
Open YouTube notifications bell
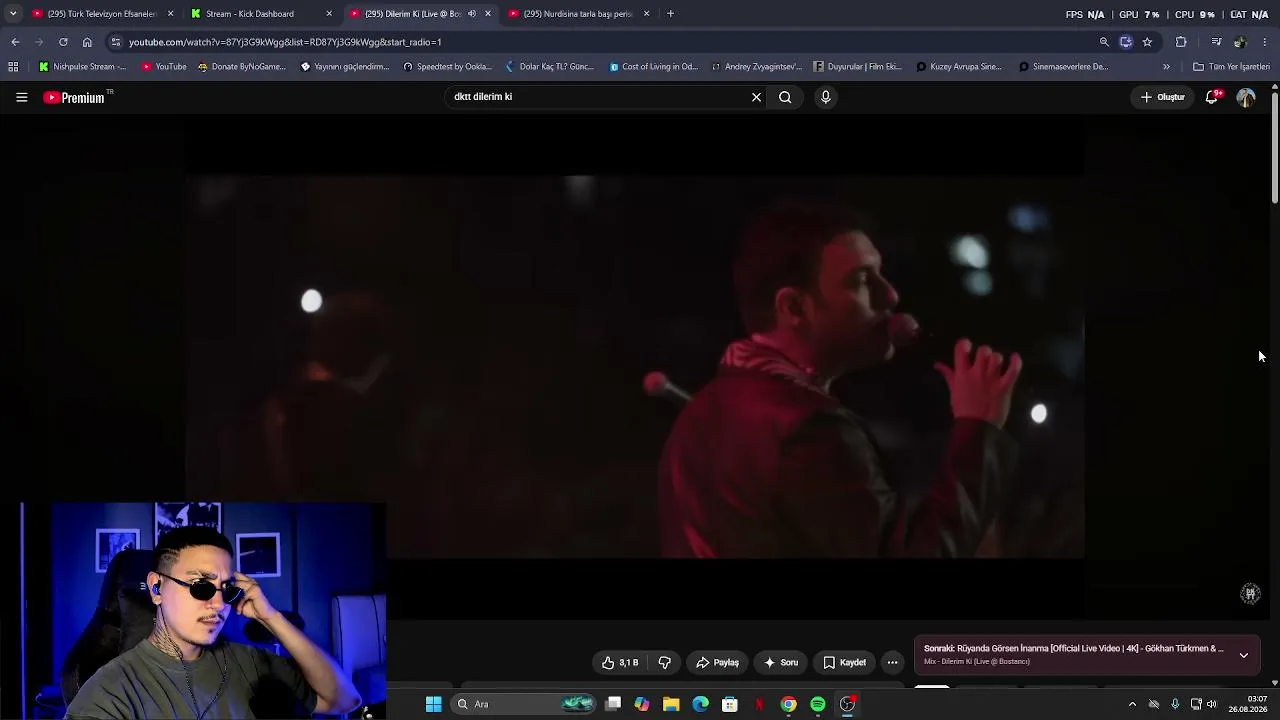coord(1212,97)
